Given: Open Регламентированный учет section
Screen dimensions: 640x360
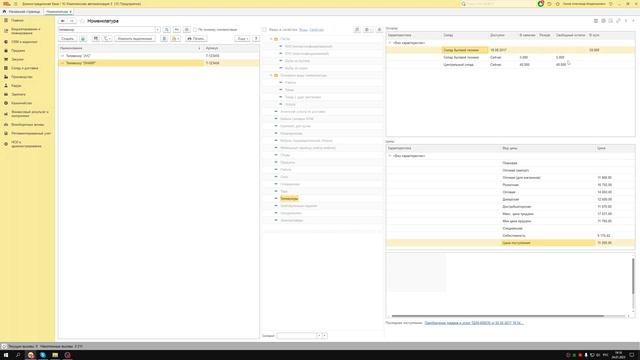Looking at the screenshot, I should (31, 133).
